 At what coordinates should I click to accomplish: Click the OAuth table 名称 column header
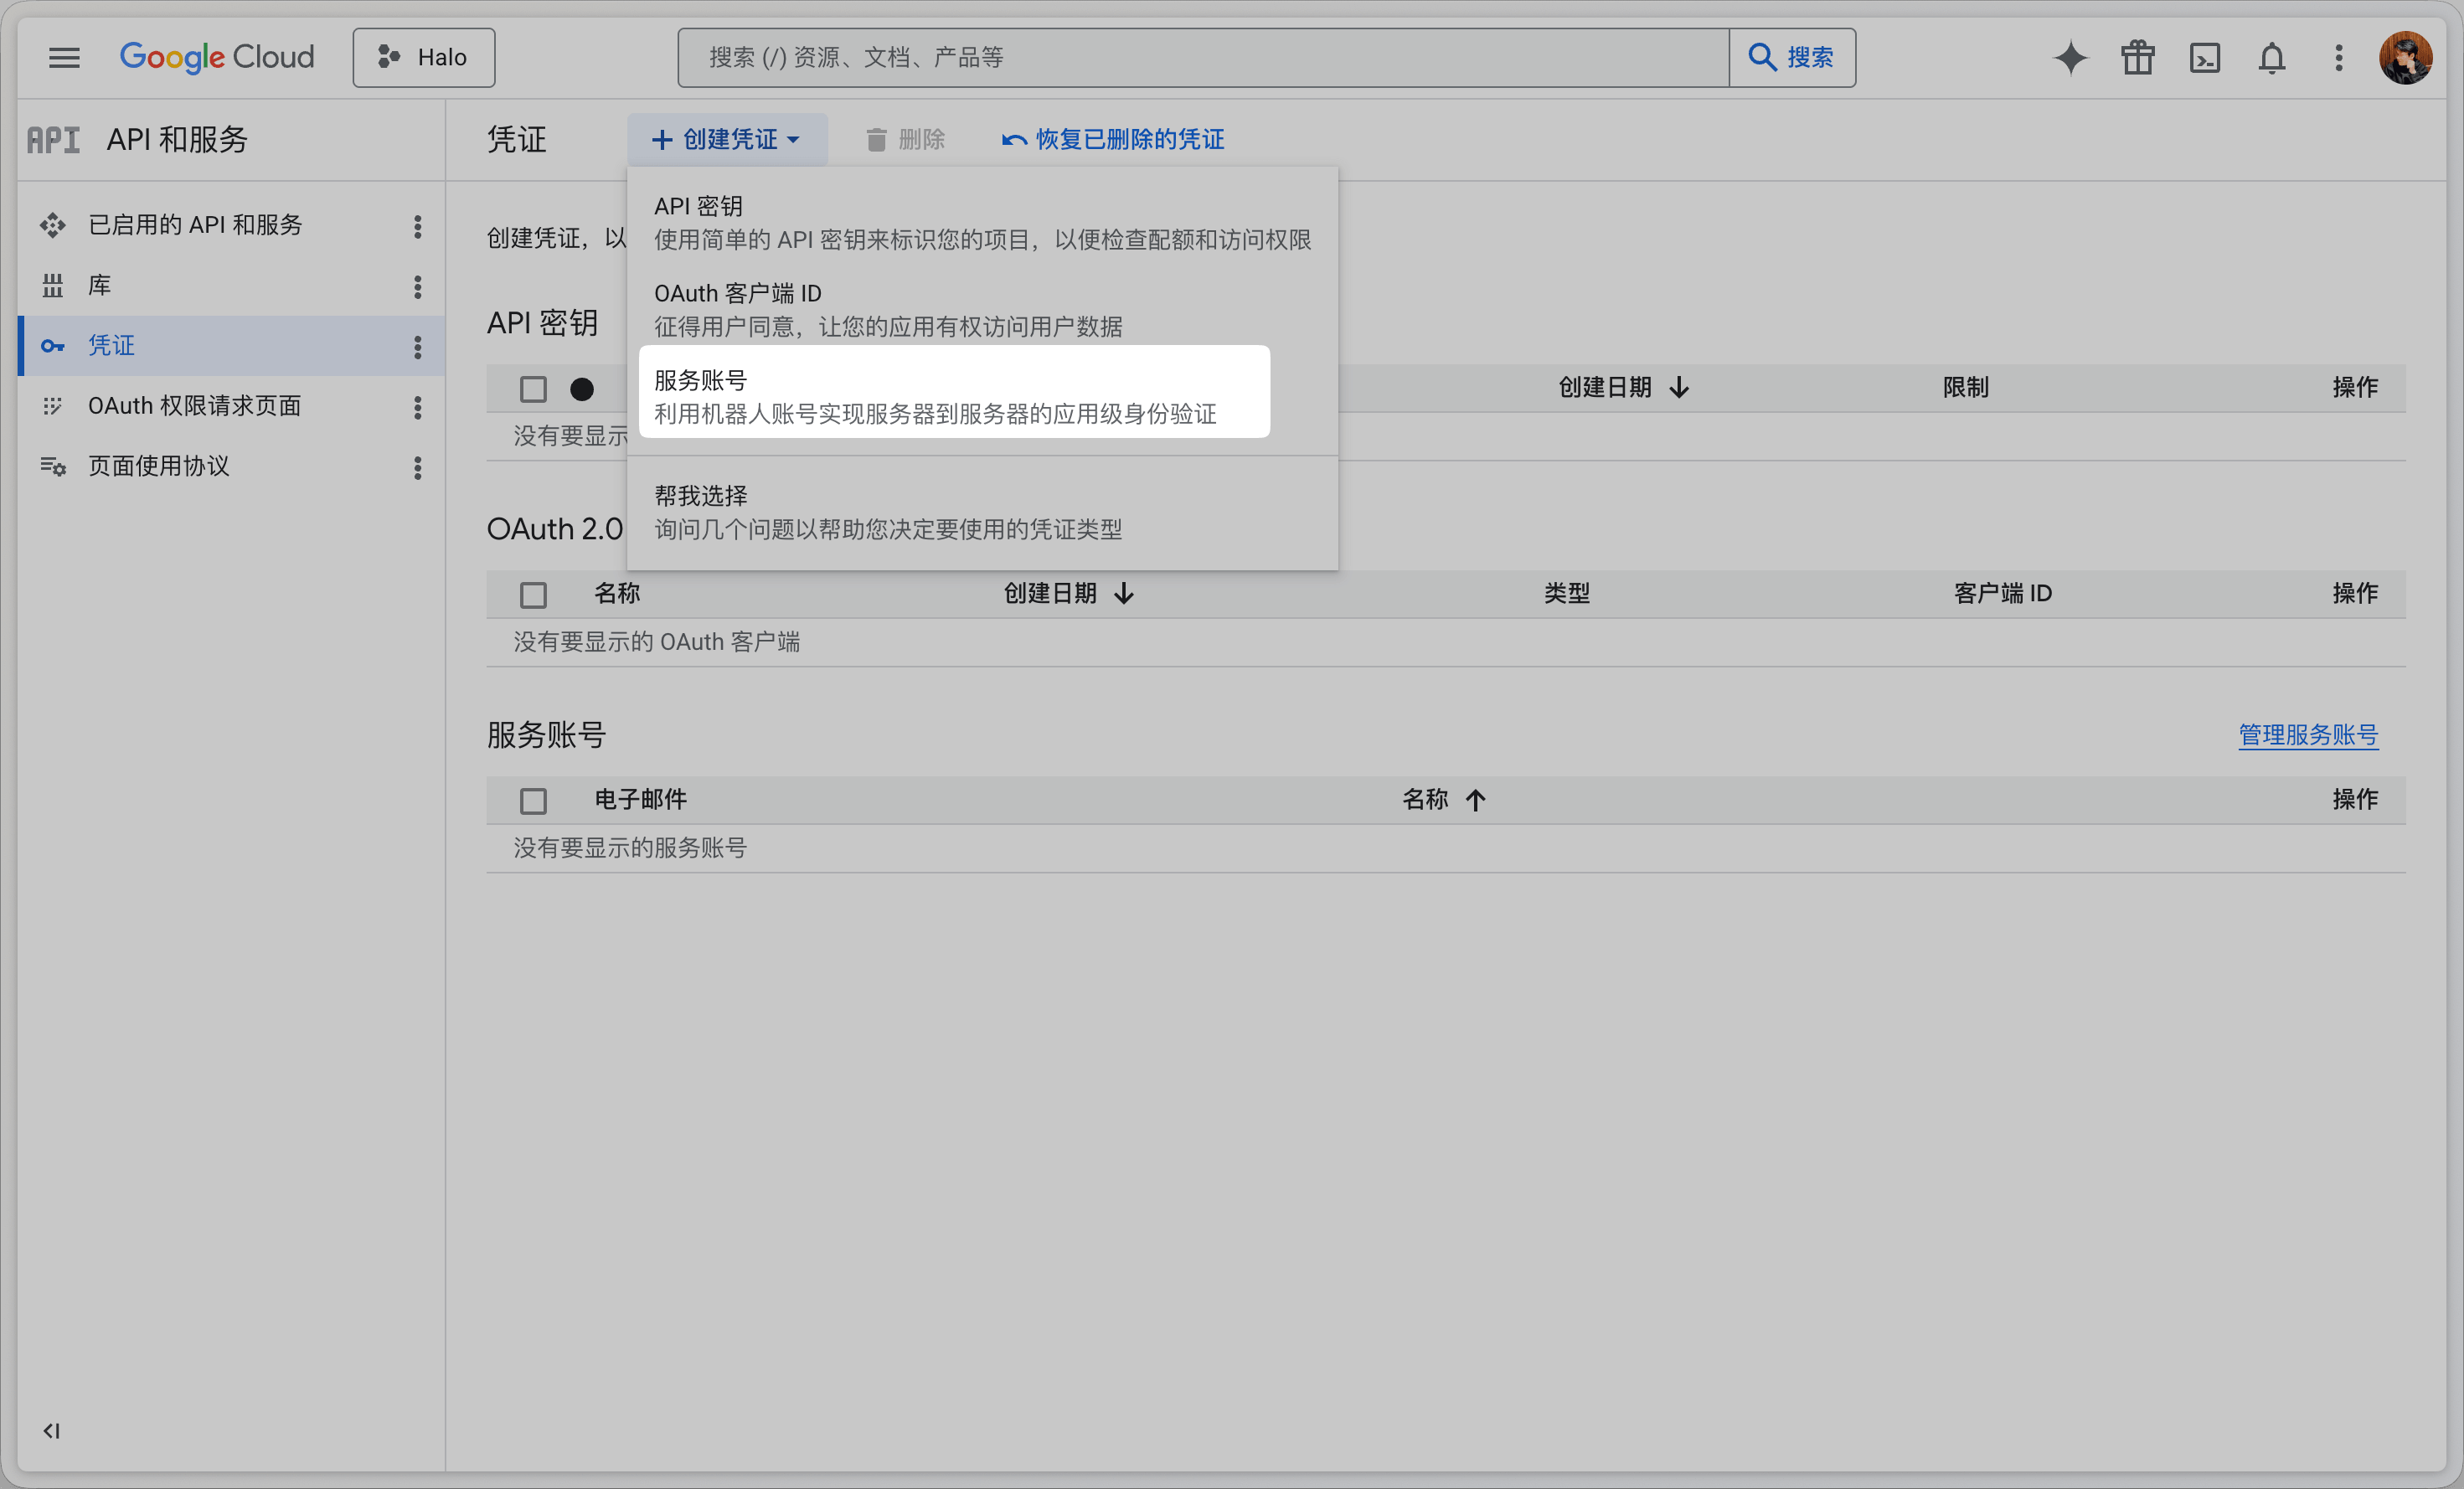617,594
